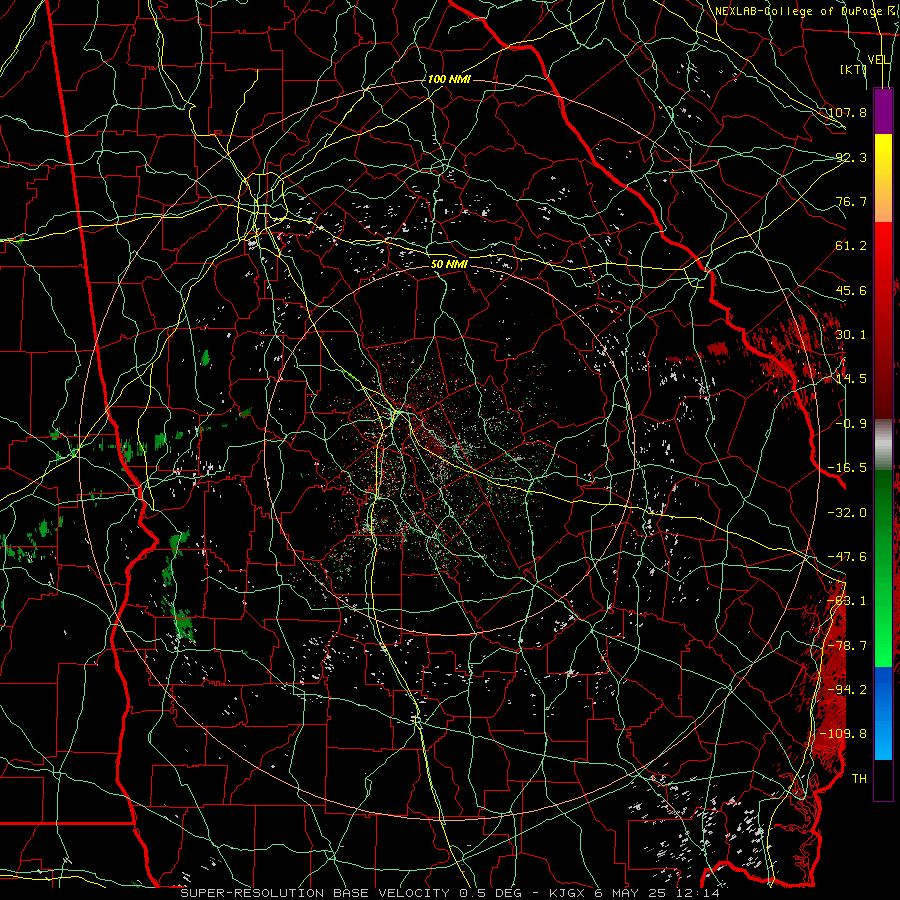900x900 pixels.
Task: Click the -0.9 legend value
Action: pyautogui.click(x=851, y=423)
